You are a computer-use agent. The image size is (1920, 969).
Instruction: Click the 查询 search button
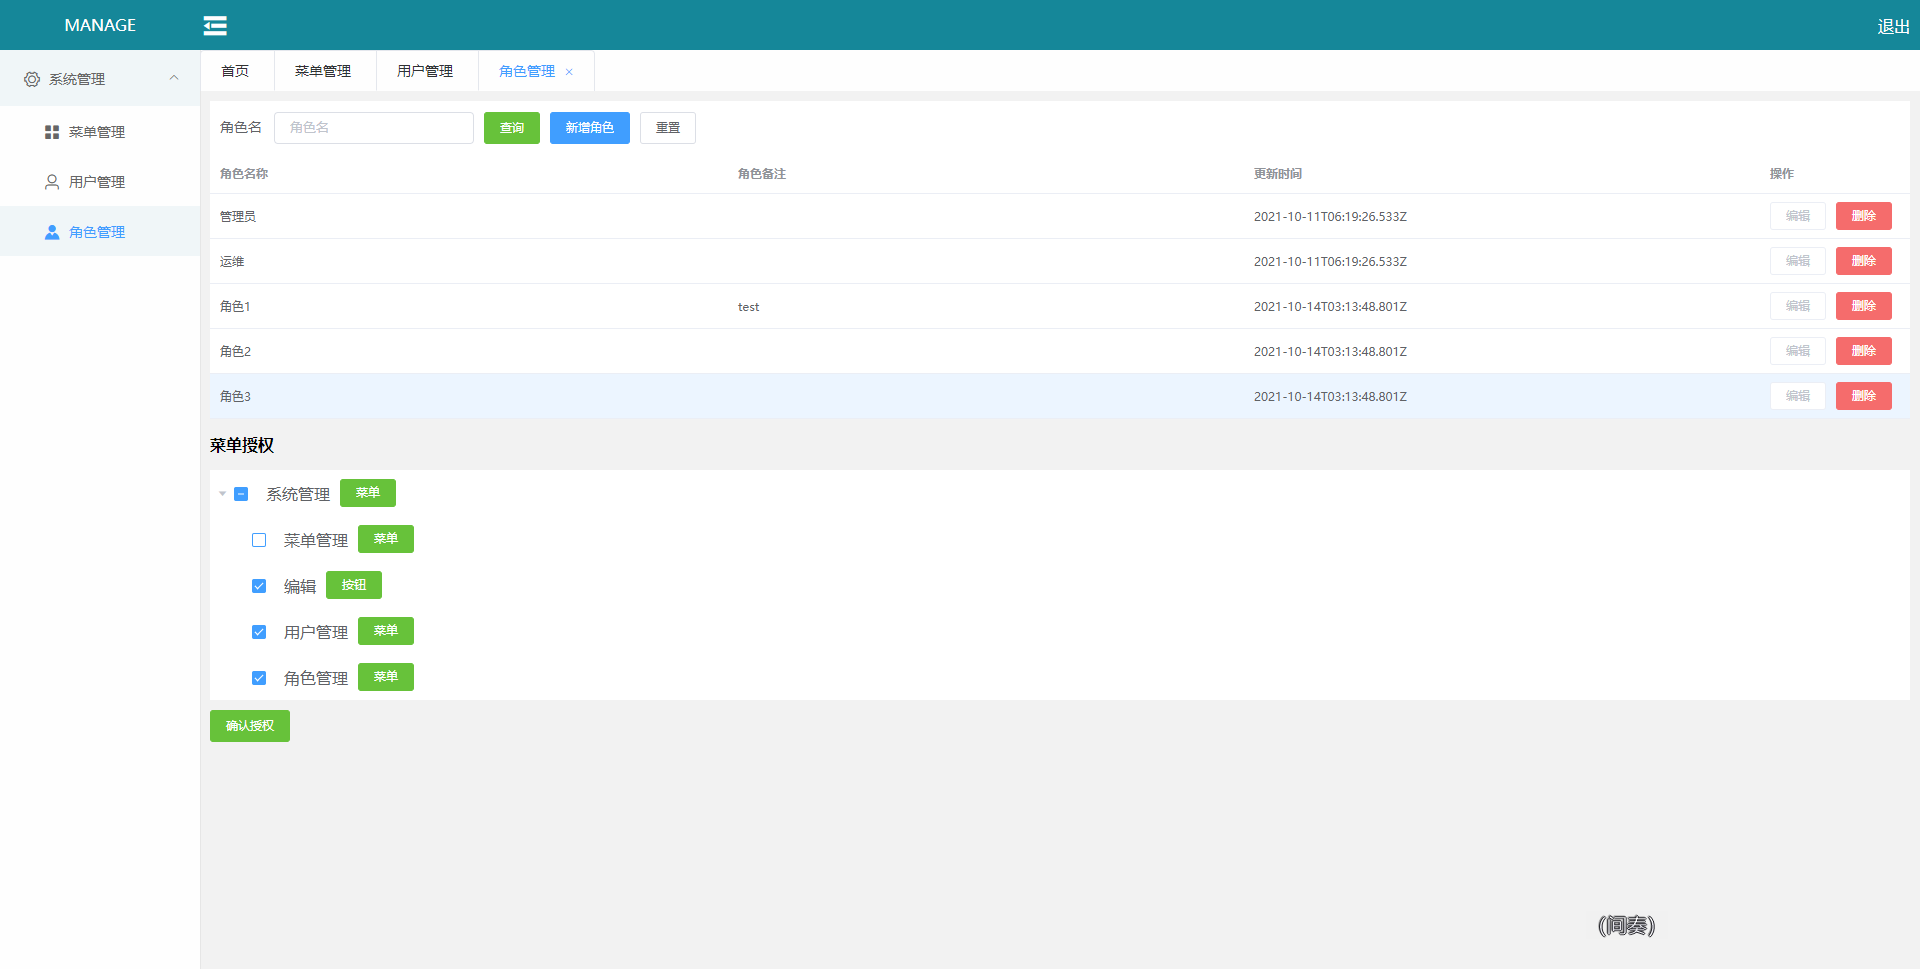tap(512, 128)
